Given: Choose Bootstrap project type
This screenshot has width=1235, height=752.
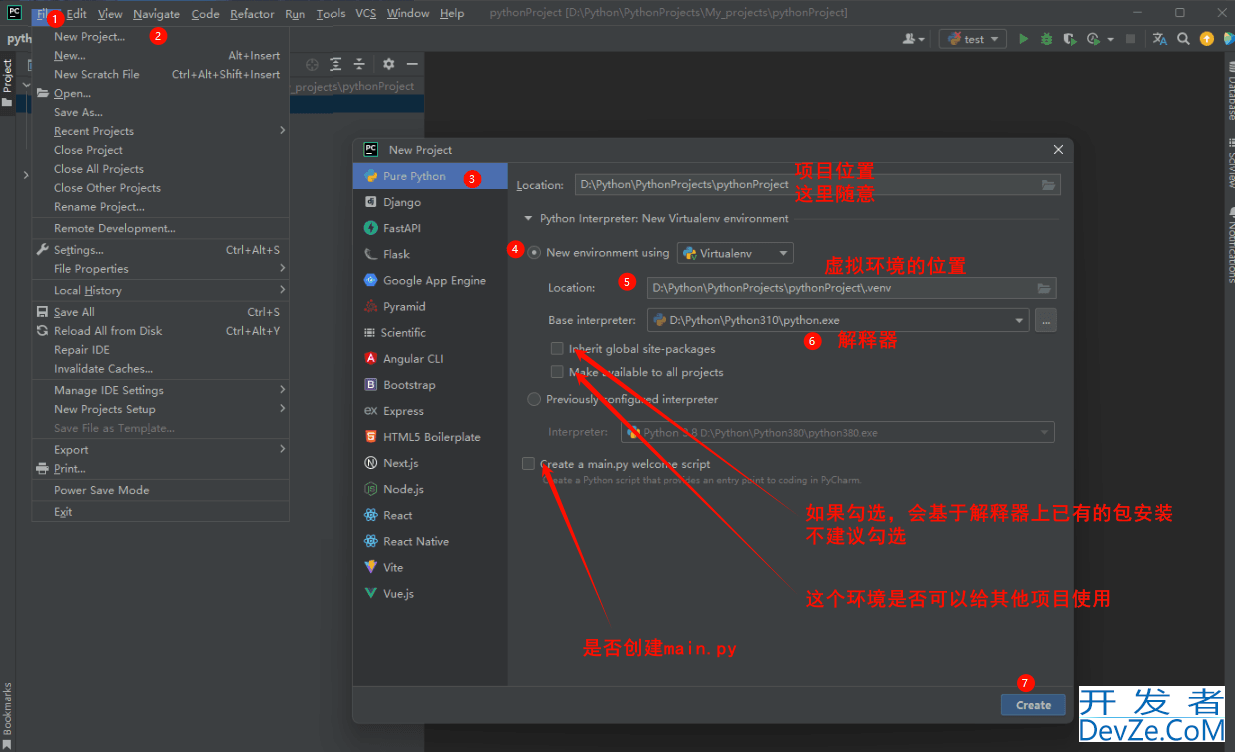Looking at the screenshot, I should pyautogui.click(x=430, y=384).
